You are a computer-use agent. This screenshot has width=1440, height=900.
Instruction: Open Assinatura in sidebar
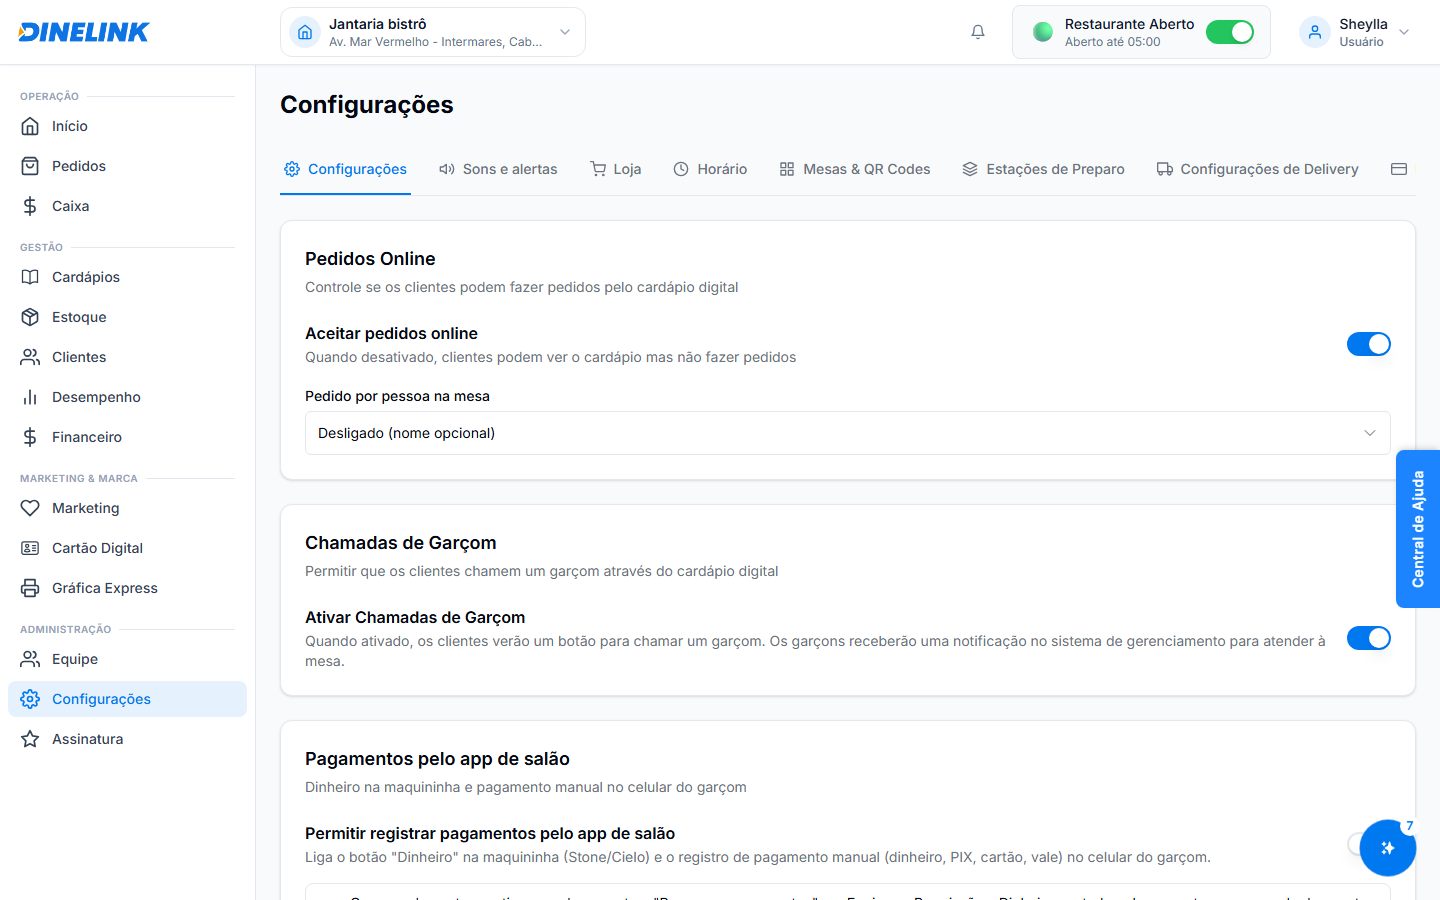127,739
